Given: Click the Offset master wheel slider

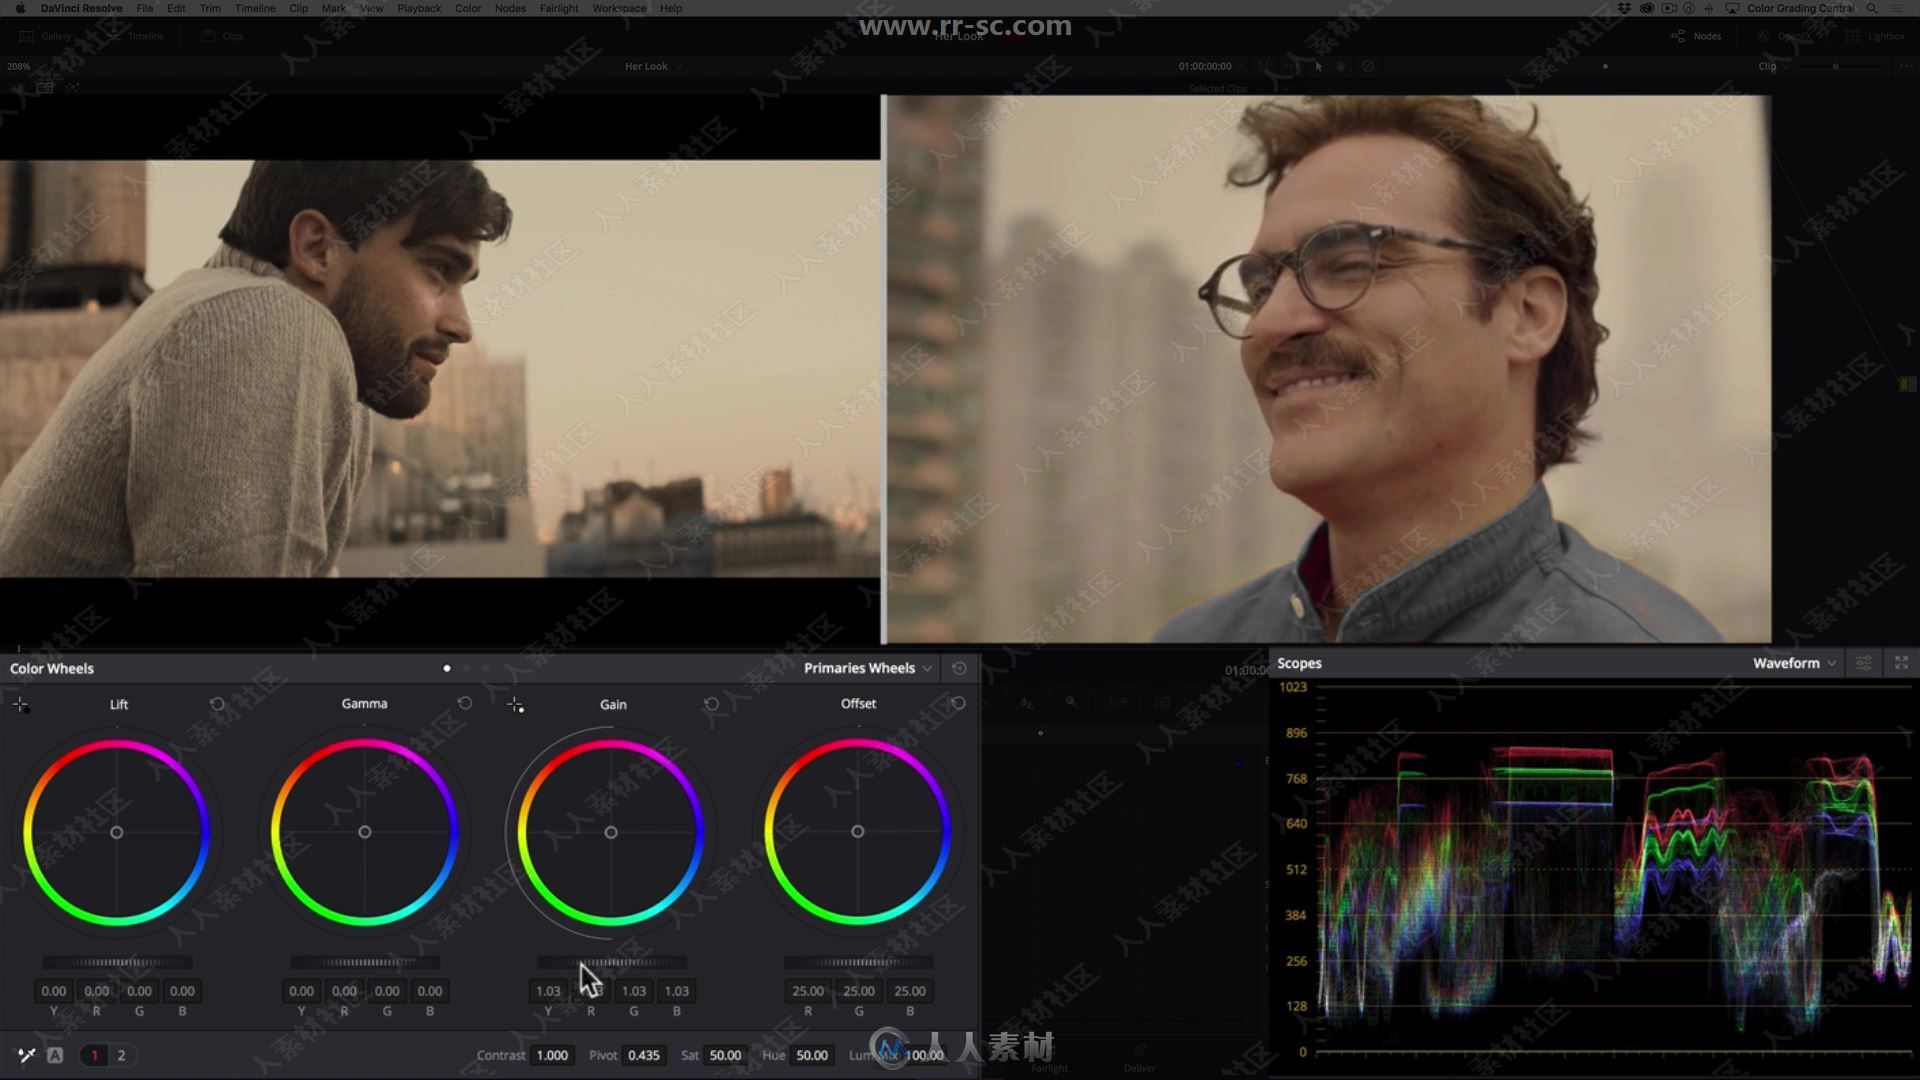Looking at the screenshot, I should 858,962.
